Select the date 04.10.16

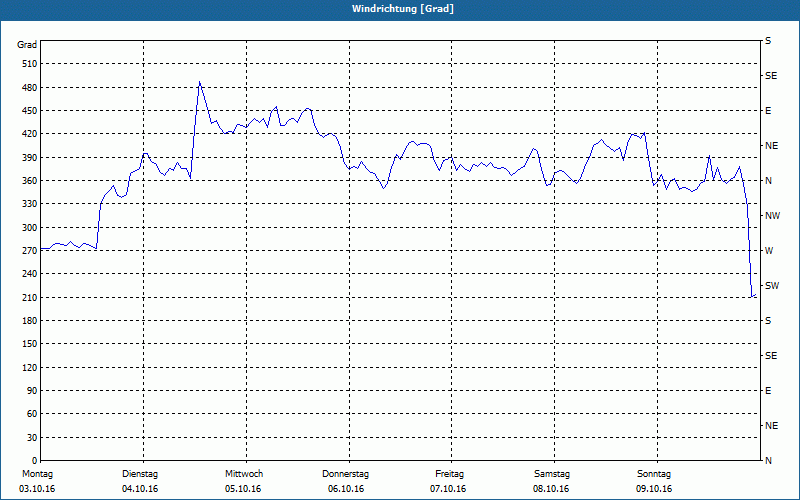pyautogui.click(x=140, y=489)
